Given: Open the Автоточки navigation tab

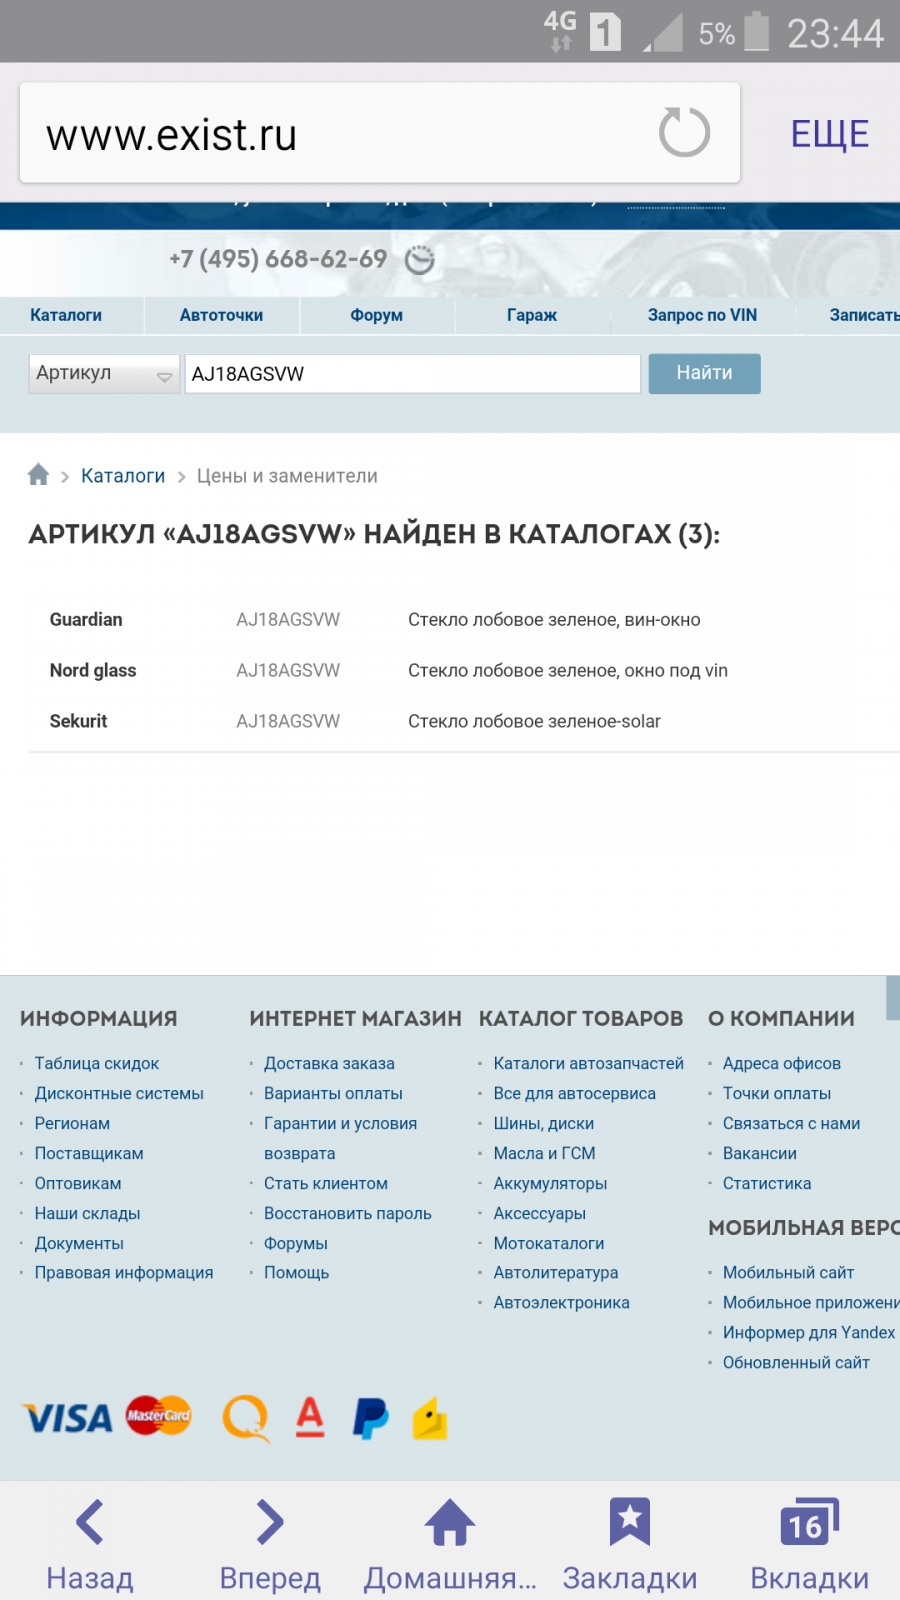Looking at the screenshot, I should 221,315.
